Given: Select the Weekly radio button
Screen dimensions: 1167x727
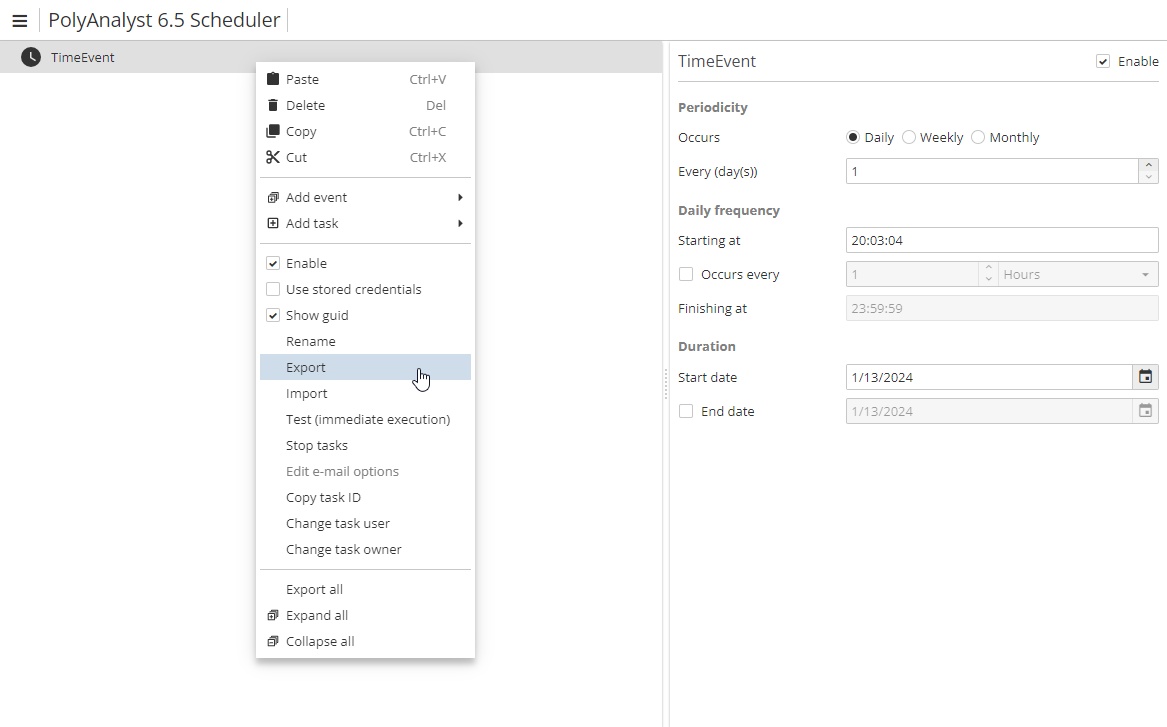Looking at the screenshot, I should click(908, 137).
